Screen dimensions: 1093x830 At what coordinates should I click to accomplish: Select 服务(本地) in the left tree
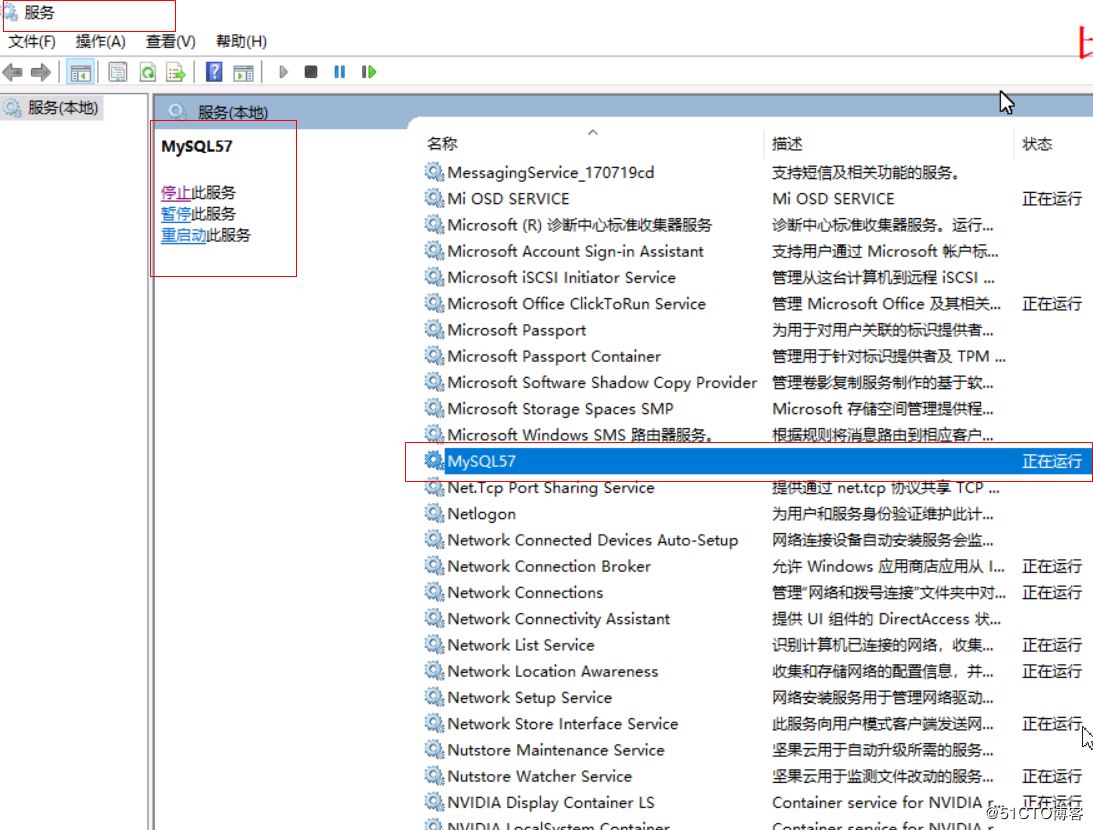point(63,108)
